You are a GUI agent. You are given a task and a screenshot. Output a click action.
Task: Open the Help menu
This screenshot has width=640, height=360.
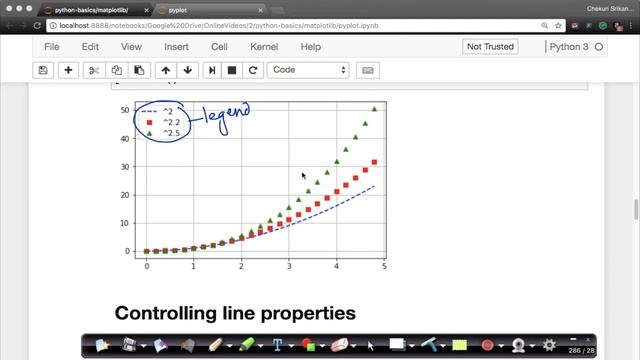click(x=311, y=47)
